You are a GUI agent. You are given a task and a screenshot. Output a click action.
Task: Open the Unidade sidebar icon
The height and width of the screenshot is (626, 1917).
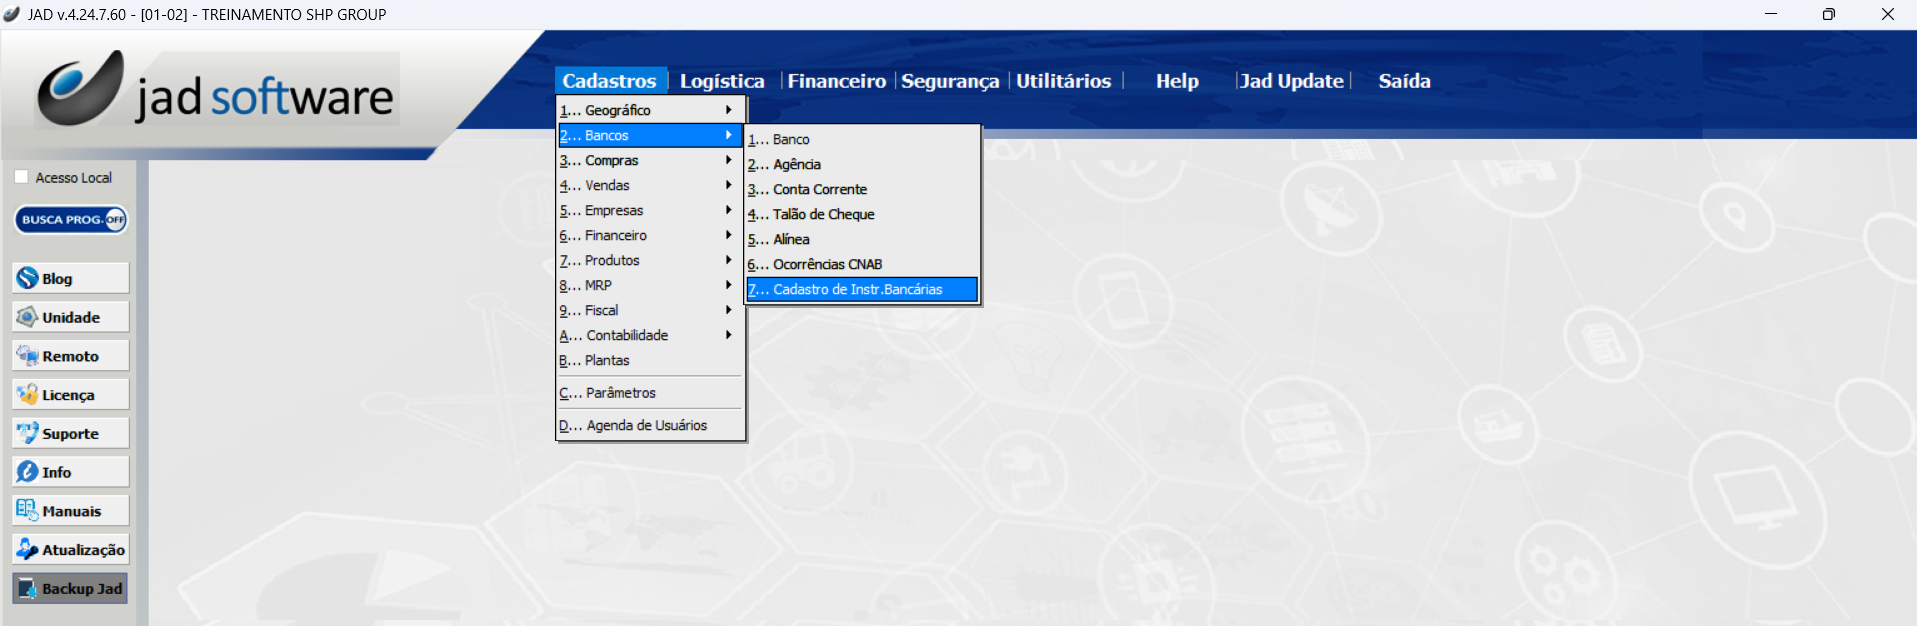[28, 318]
